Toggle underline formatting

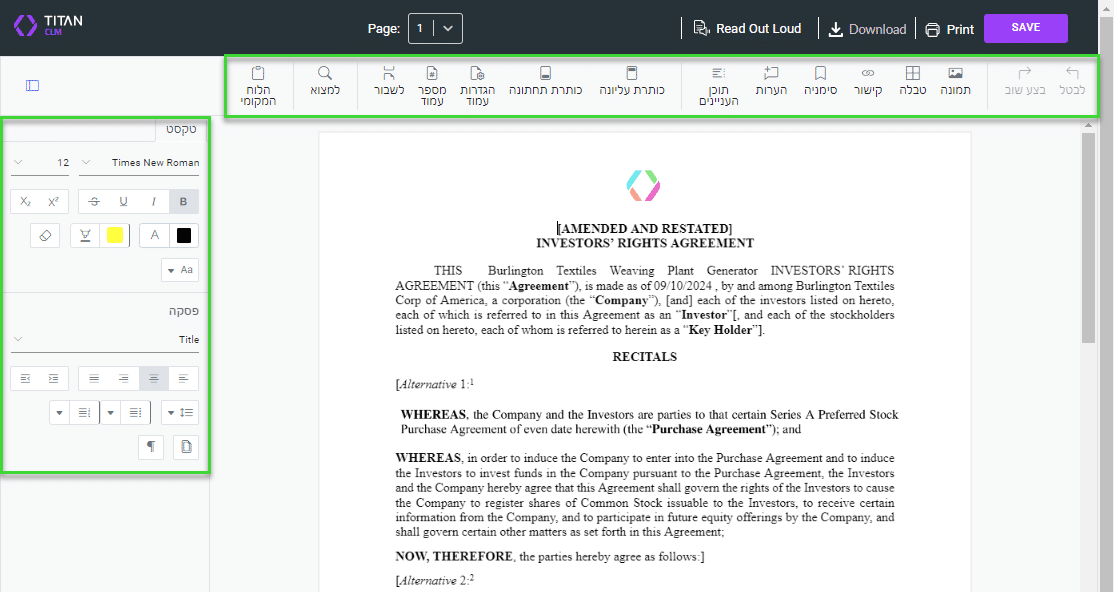[x=123, y=202]
